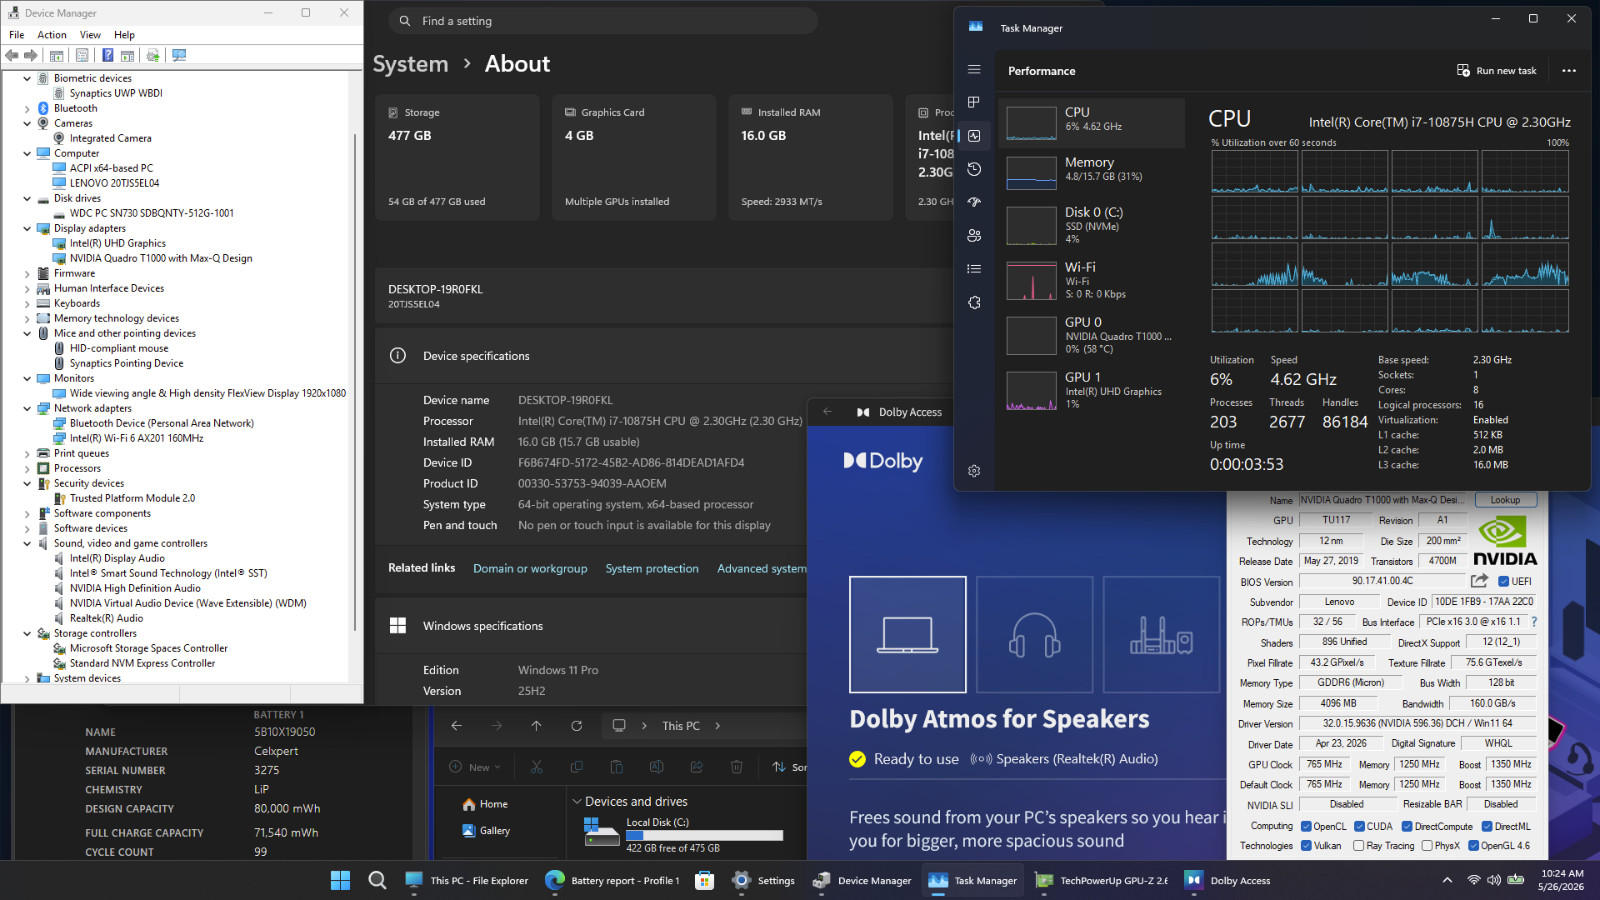Viewport: 1600px width, 900px height.
Task: Expand the Processors node in Device Manager
Action: point(27,468)
